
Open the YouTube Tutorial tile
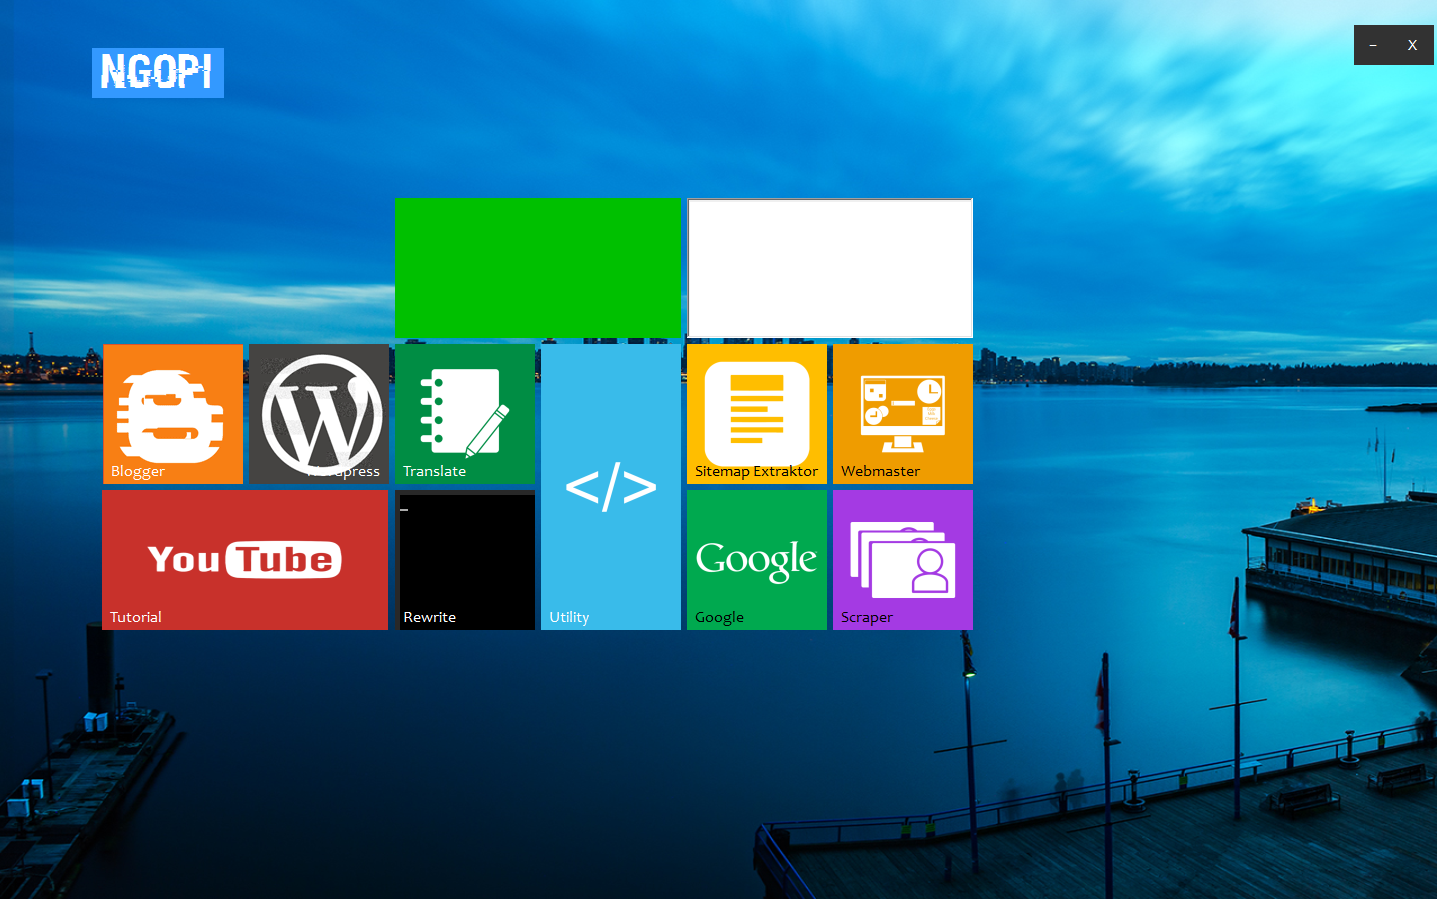245,560
